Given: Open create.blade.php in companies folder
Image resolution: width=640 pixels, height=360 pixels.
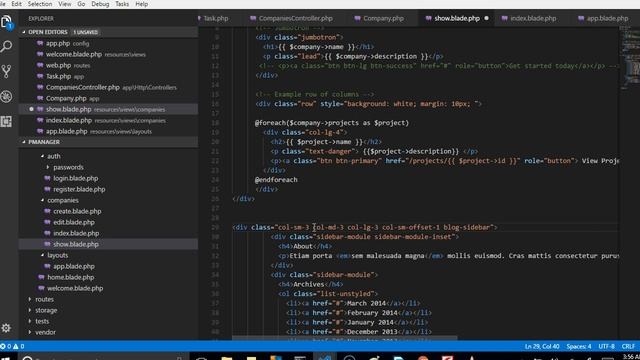Looking at the screenshot, I should (x=108, y=211).
